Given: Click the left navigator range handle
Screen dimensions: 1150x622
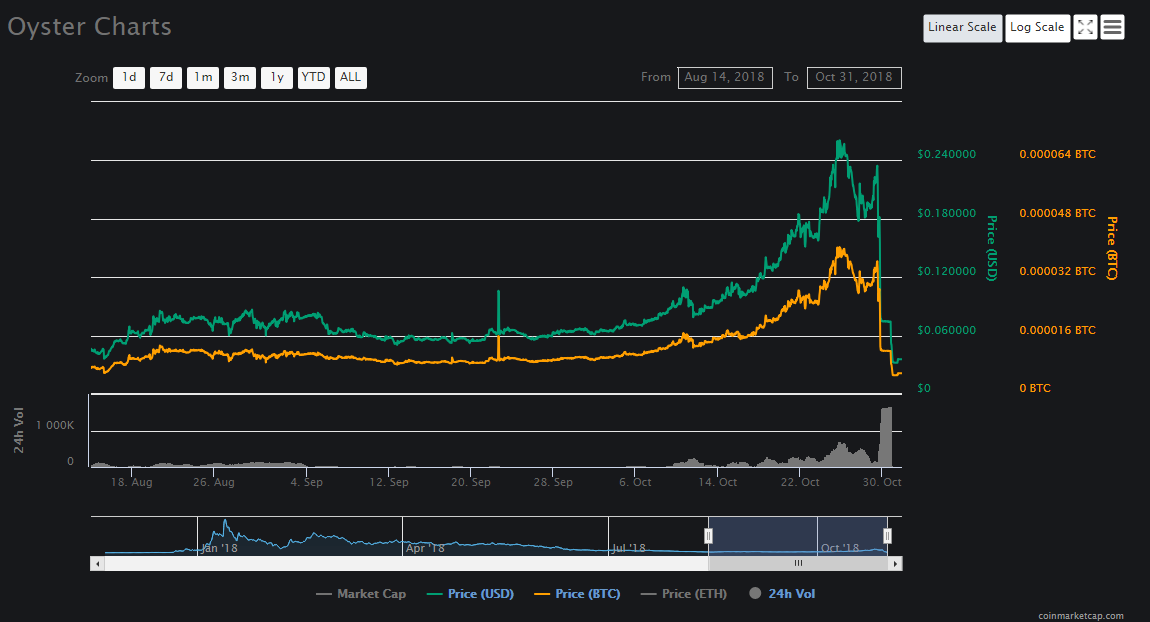Looking at the screenshot, I should pos(708,536).
